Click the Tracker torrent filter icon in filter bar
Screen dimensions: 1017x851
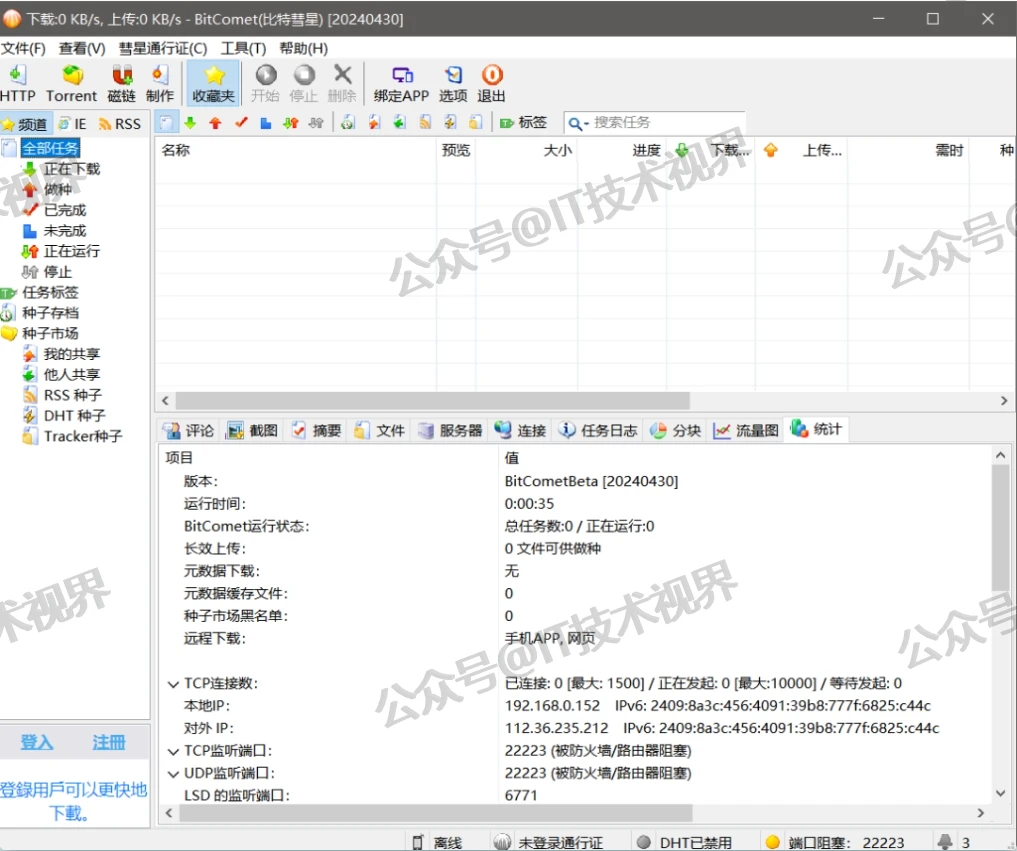(475, 122)
